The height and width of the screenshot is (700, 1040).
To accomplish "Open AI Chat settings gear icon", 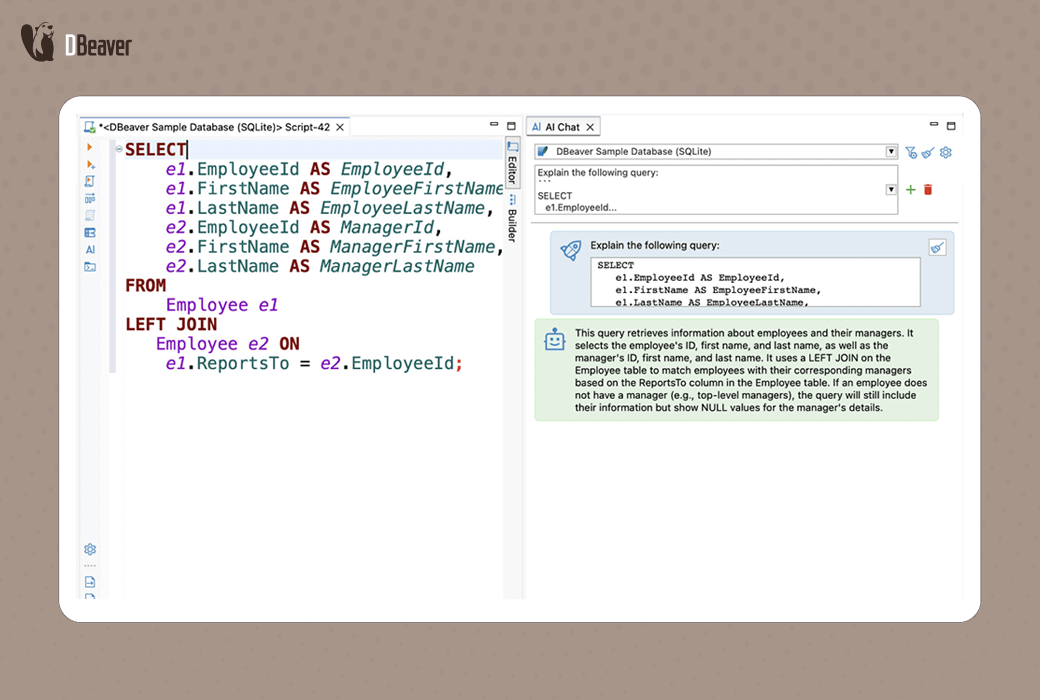I will (945, 152).
